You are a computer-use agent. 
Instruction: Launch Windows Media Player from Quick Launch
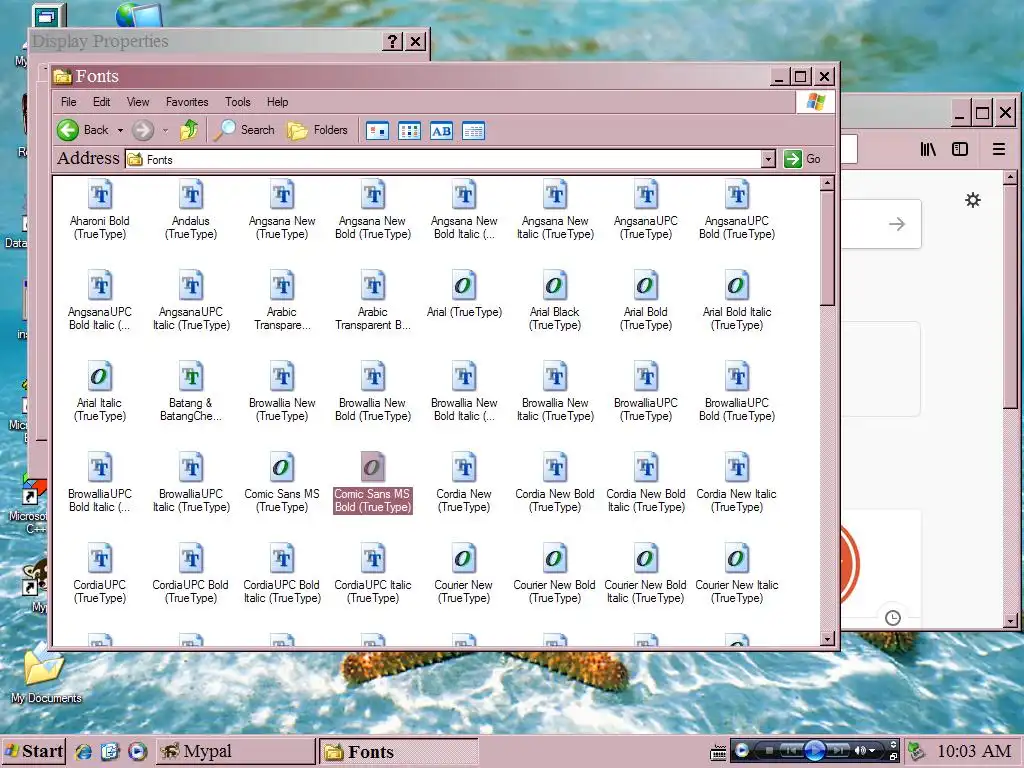[x=137, y=752]
